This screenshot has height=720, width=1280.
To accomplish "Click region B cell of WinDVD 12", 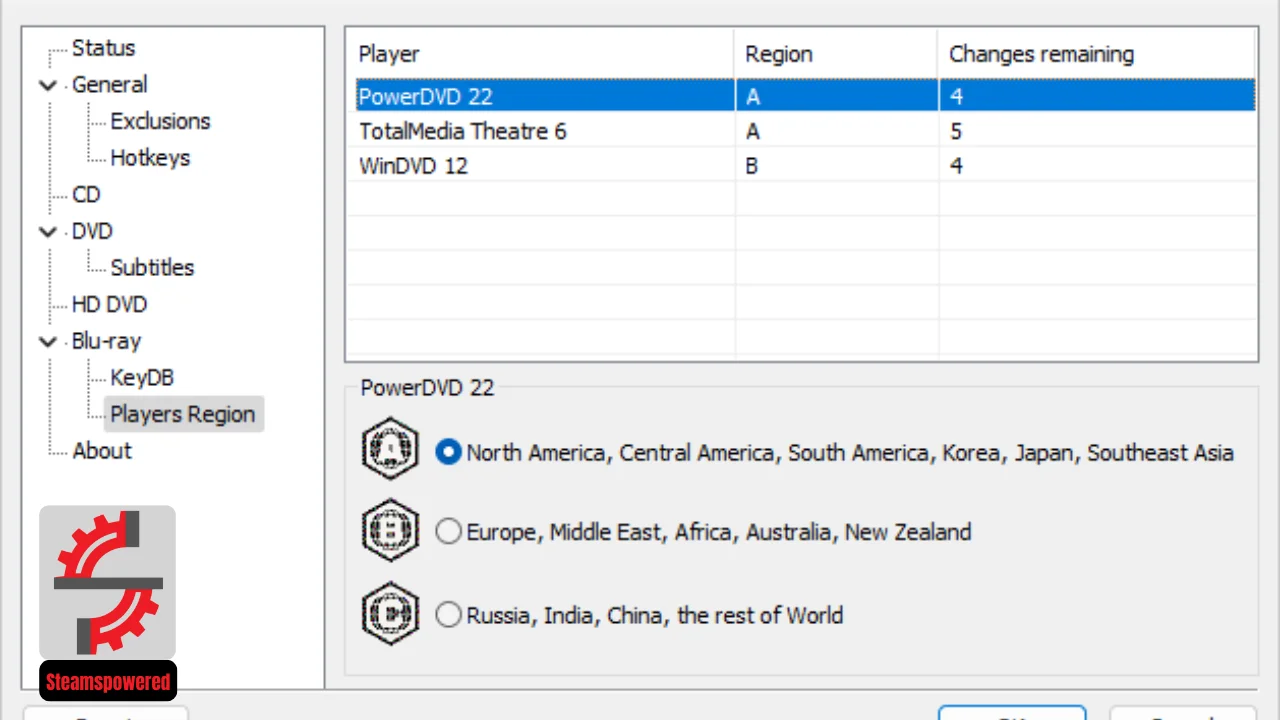I will tap(837, 165).
